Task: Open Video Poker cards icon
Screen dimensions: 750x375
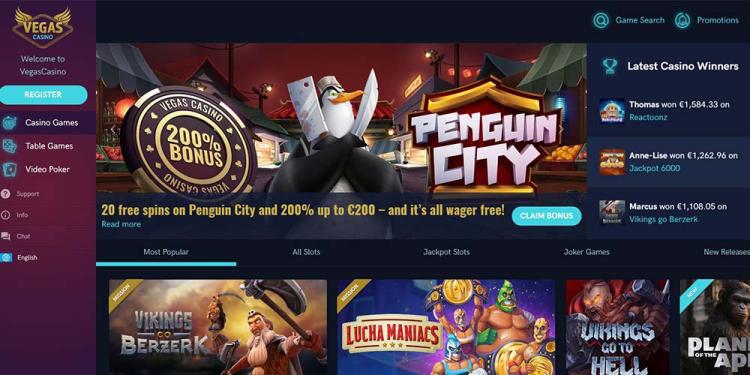Action: pyautogui.click(x=9, y=169)
